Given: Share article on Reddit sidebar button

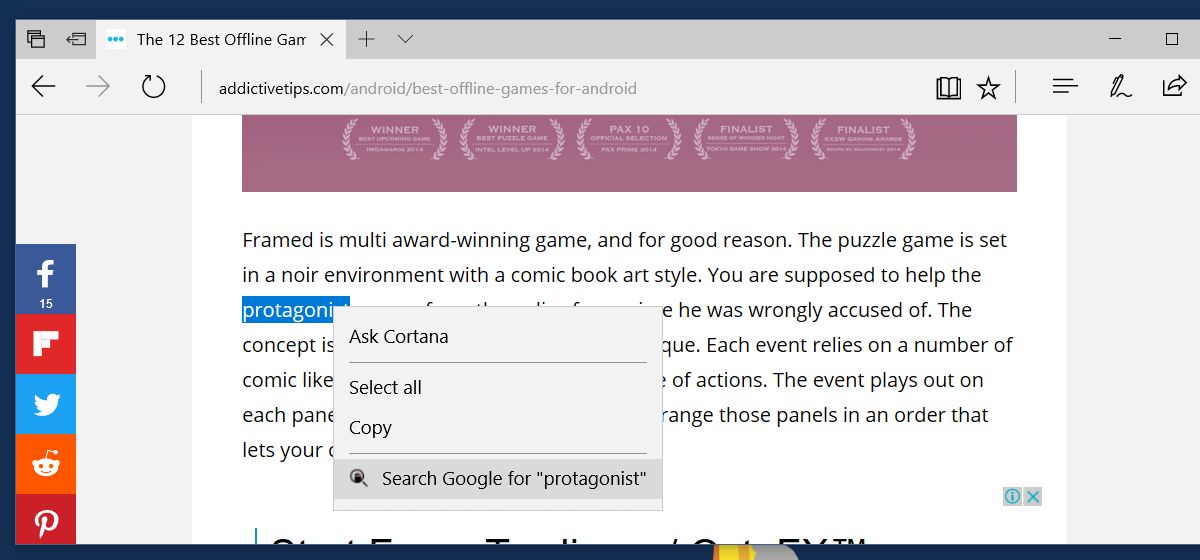Looking at the screenshot, I should (x=46, y=464).
